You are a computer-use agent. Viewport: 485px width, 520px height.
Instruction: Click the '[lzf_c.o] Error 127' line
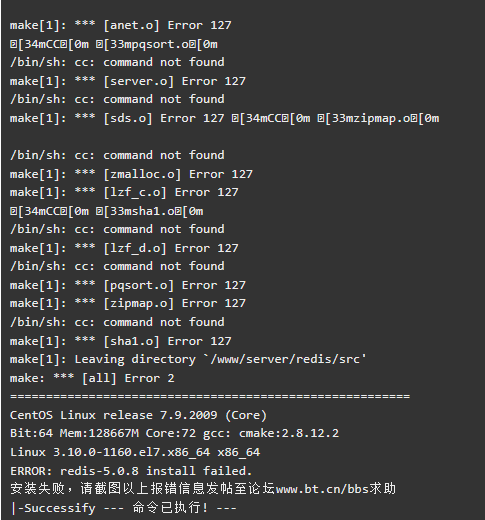(x=124, y=192)
